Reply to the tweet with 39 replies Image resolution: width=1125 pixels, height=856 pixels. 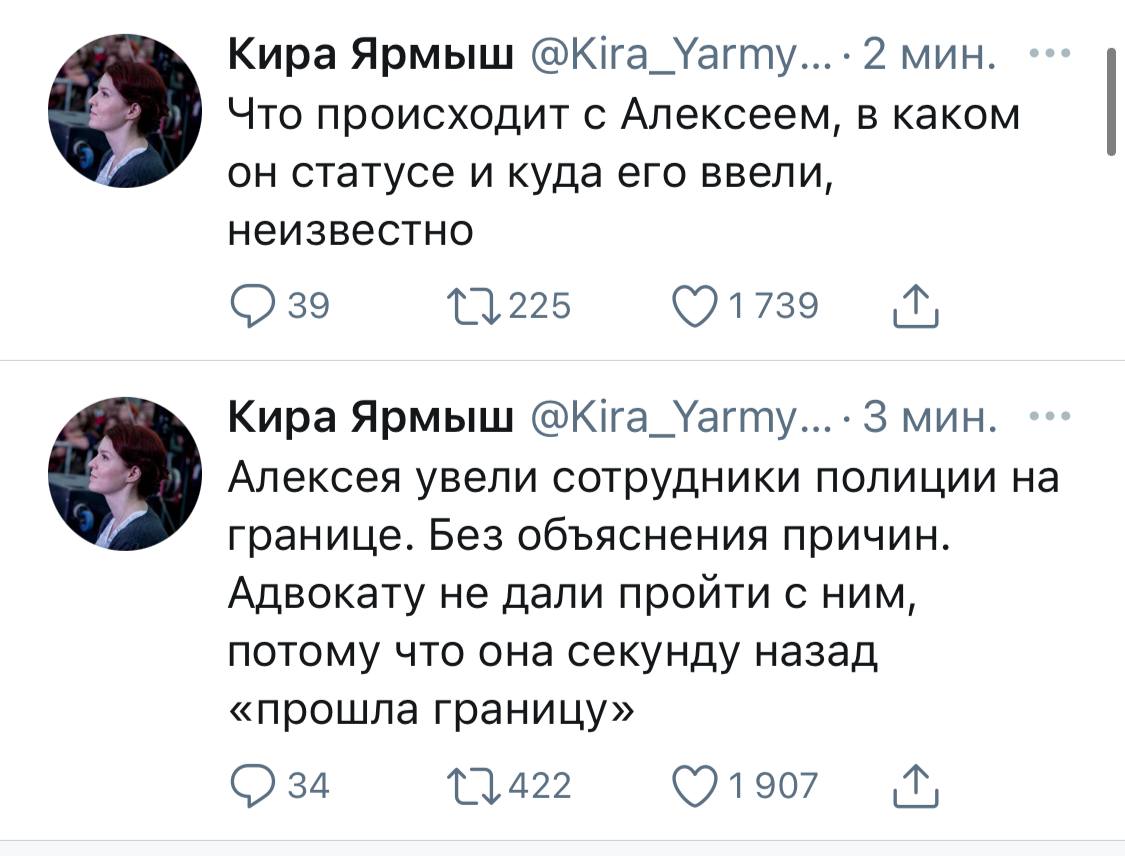[249, 307]
